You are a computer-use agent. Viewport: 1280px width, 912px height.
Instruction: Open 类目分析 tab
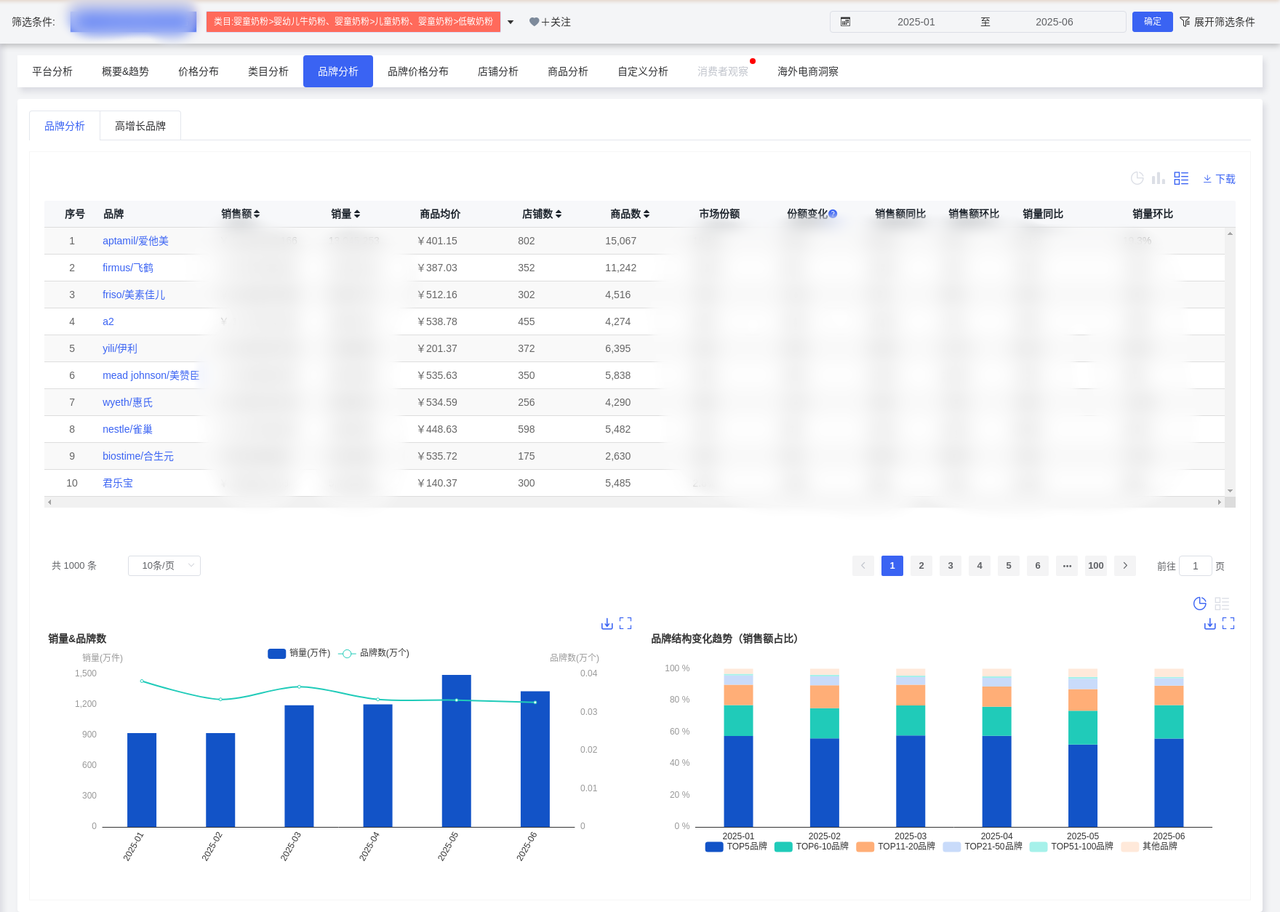268,72
